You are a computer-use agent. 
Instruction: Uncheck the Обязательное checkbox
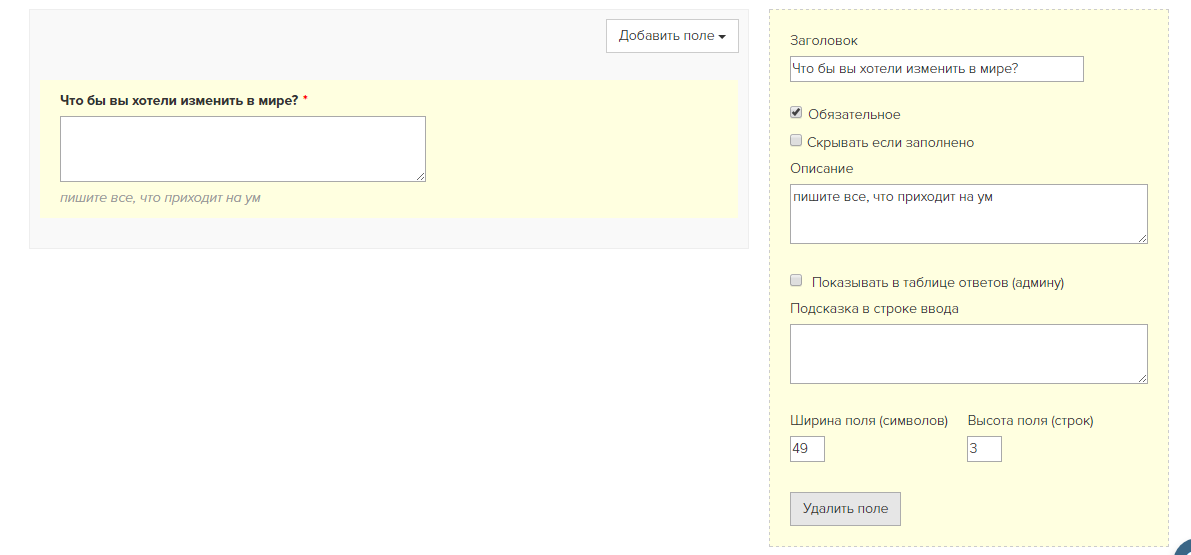[x=796, y=112]
